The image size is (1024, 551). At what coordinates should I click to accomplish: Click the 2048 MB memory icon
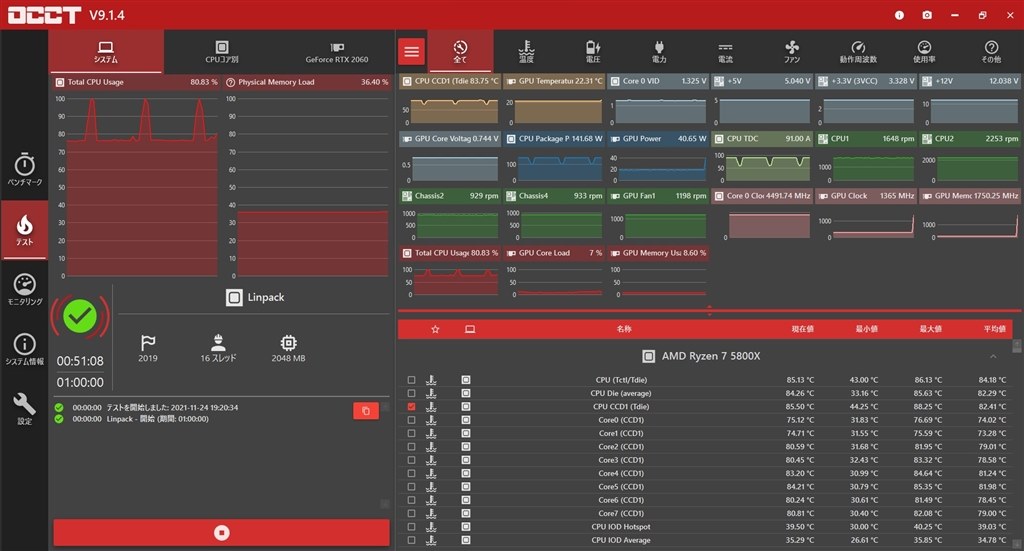288,348
